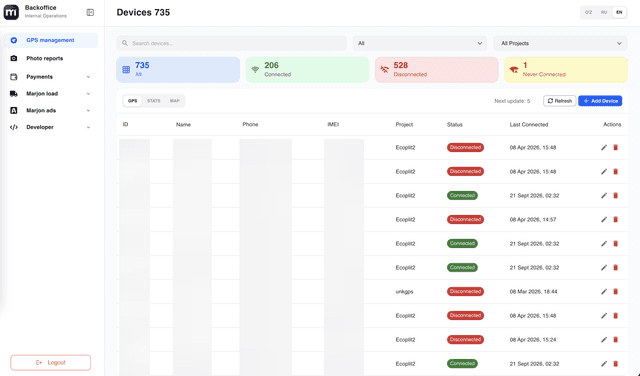Delete the unkgps project device
The width and height of the screenshot is (640, 376).
[x=616, y=291]
